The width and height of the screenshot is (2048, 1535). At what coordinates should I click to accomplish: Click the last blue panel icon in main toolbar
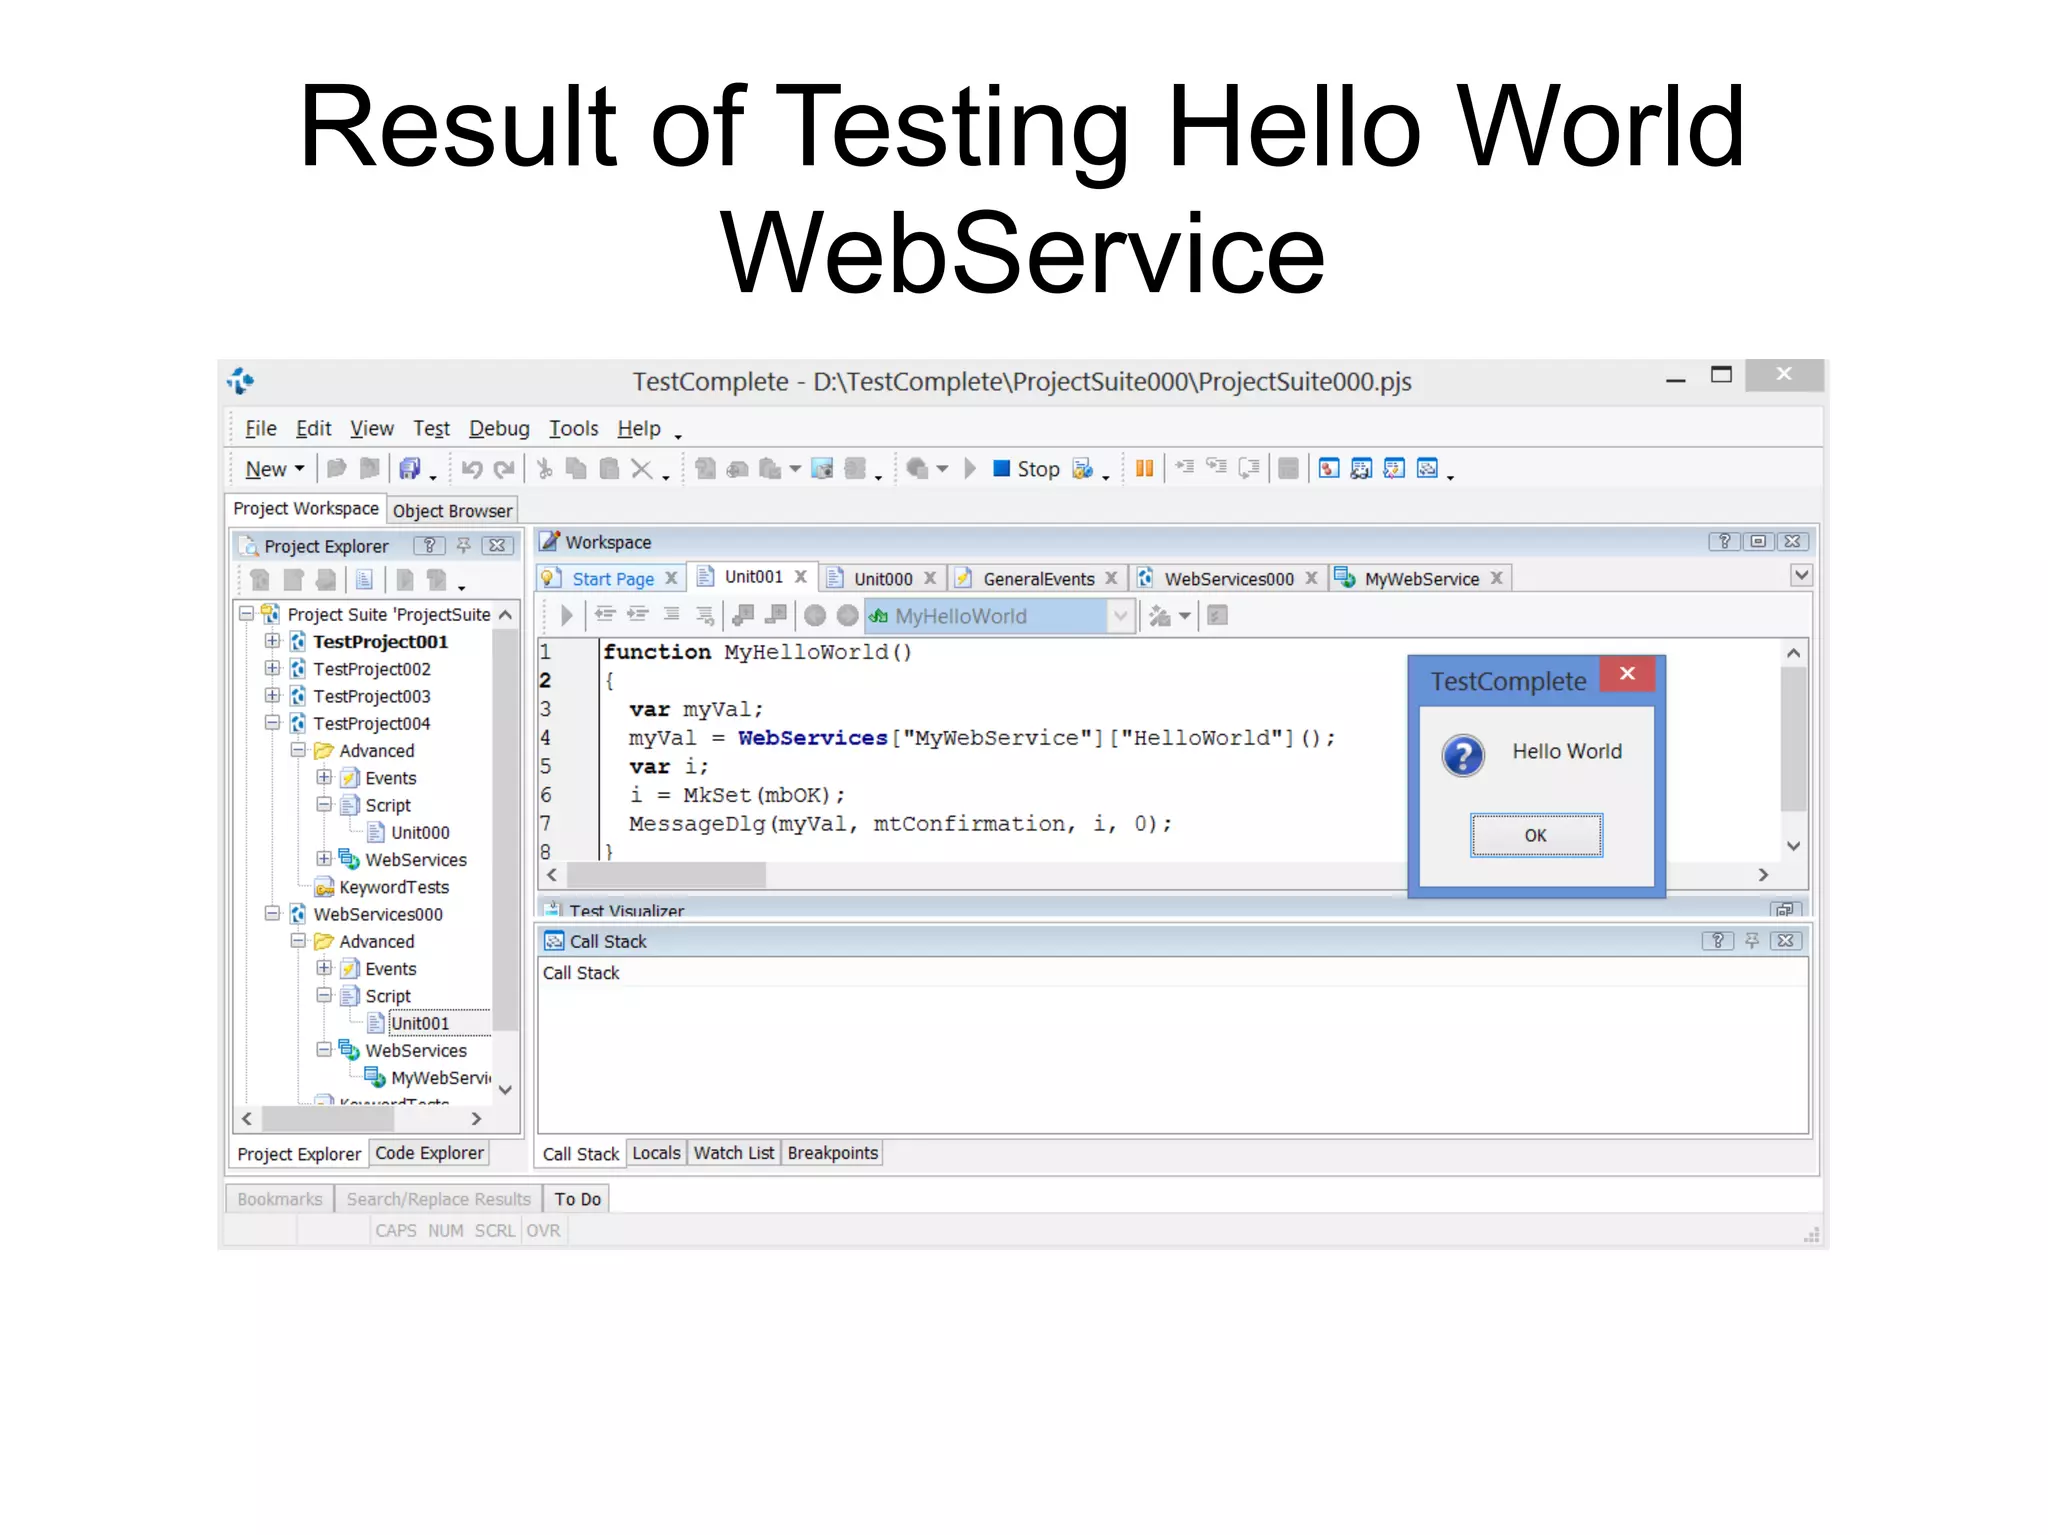1427,469
